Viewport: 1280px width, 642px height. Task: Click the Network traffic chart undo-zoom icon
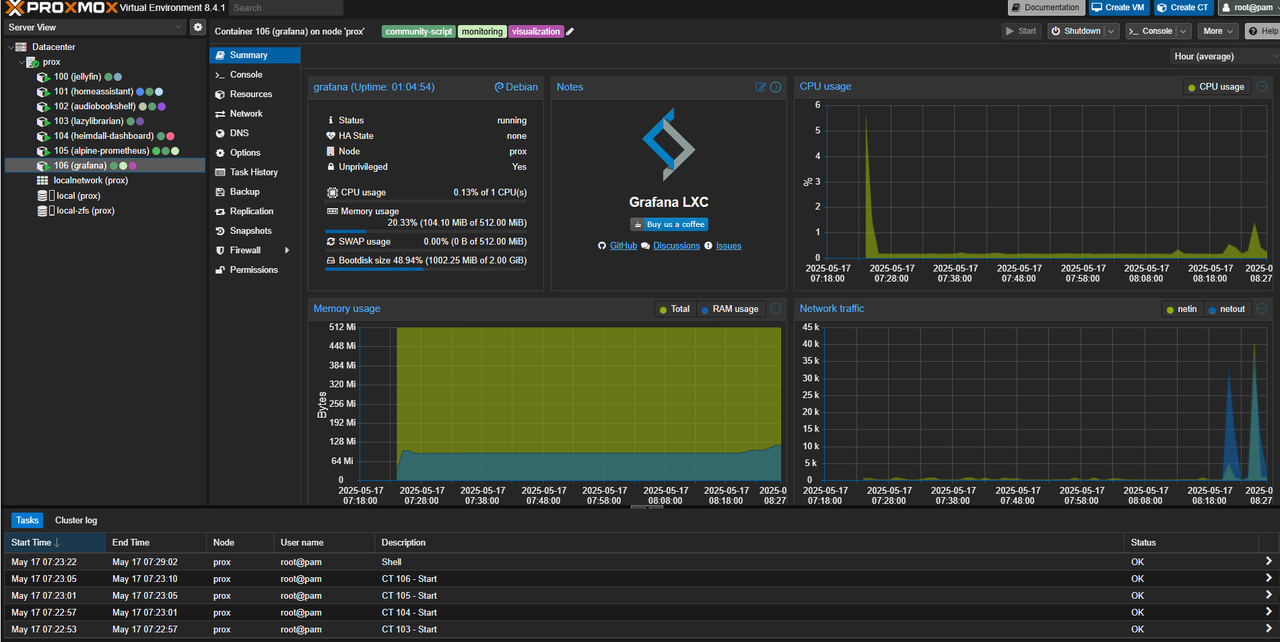coord(1264,309)
